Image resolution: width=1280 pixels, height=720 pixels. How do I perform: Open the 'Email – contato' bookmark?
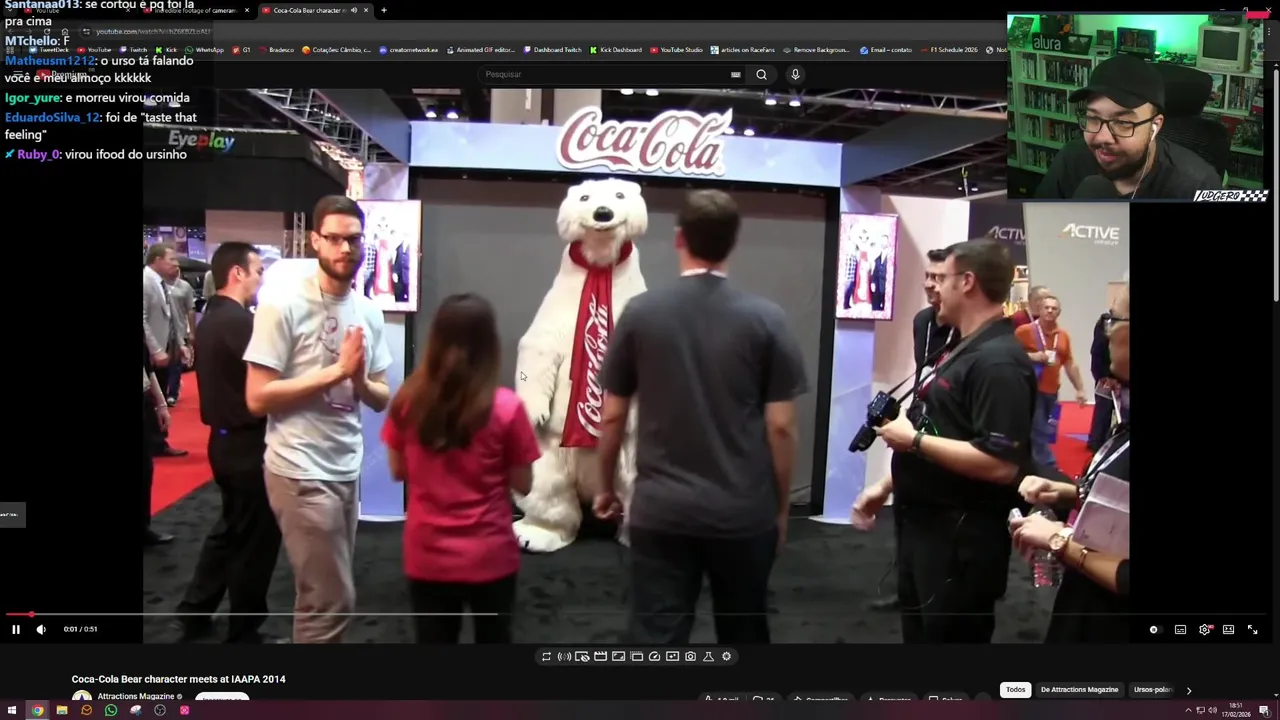click(887, 50)
